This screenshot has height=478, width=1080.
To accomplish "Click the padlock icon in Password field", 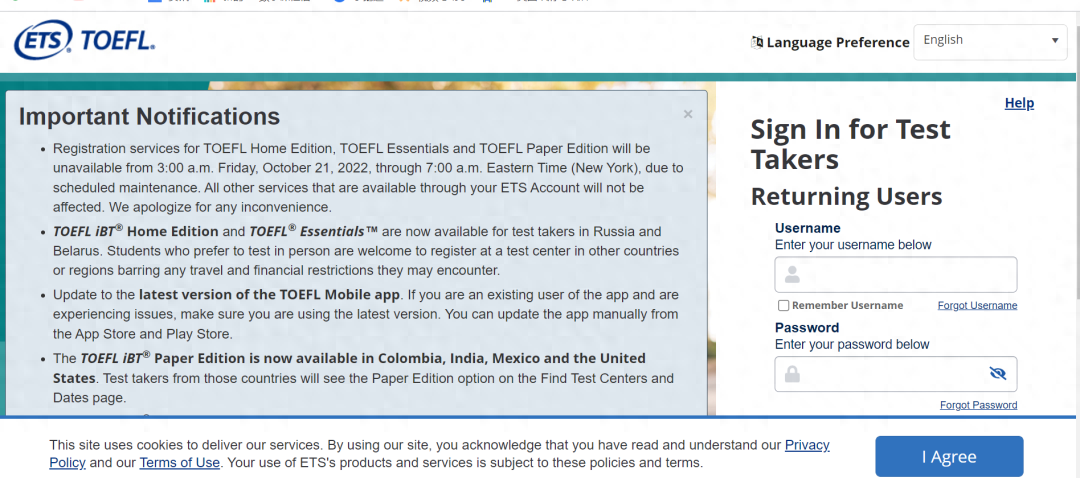I will [792, 374].
